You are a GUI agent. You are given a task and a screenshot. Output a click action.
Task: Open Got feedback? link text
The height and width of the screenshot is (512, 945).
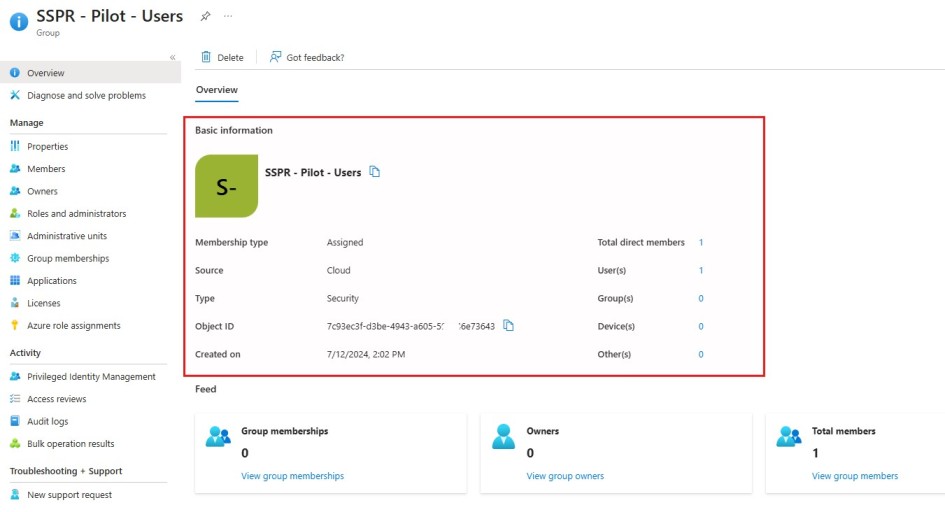315,57
